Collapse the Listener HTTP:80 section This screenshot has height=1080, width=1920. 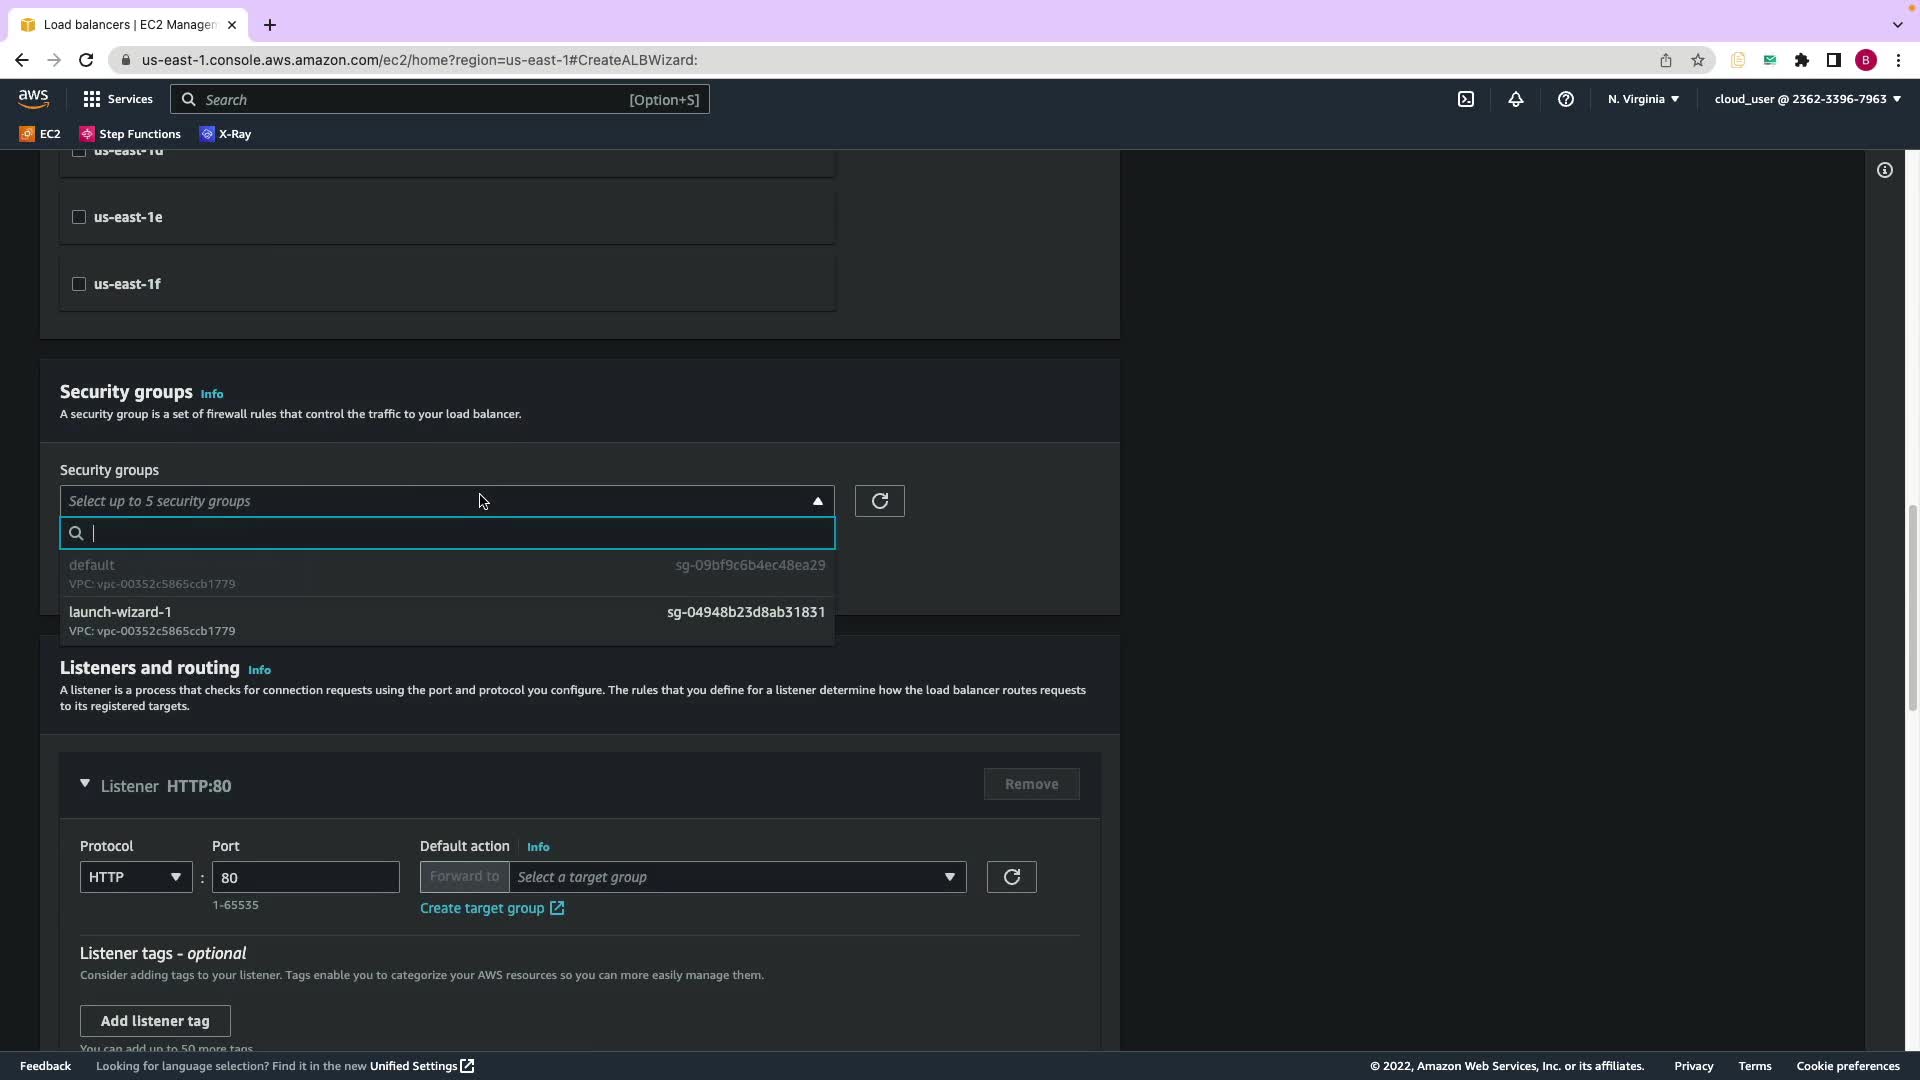click(85, 785)
